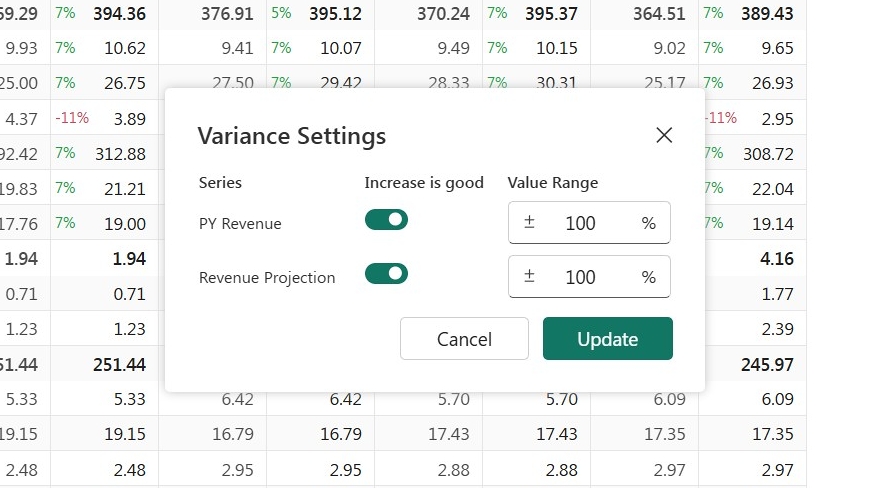Select the bold cell value 4.16
The image size is (874, 488).
pos(776,259)
